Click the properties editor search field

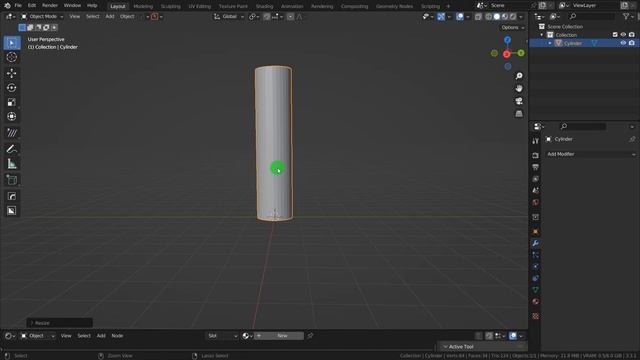582,127
